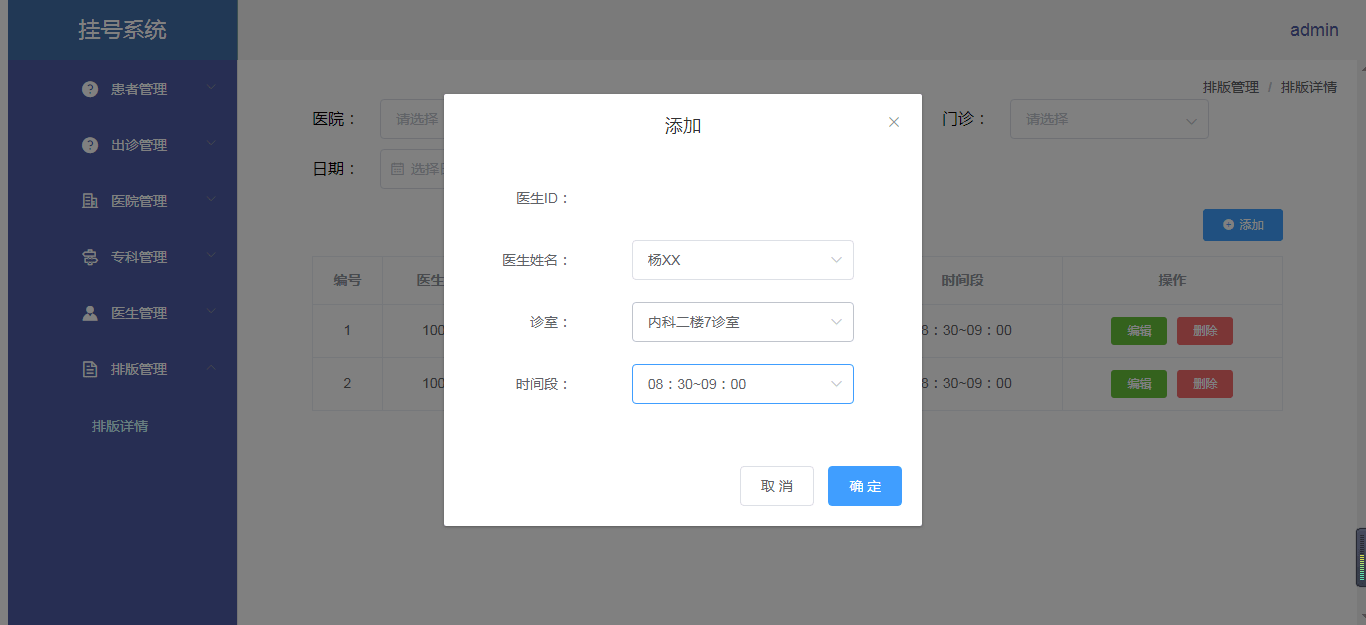Confirm the dialog by clicking 确定
The width and height of the screenshot is (1366, 625).
click(x=864, y=486)
